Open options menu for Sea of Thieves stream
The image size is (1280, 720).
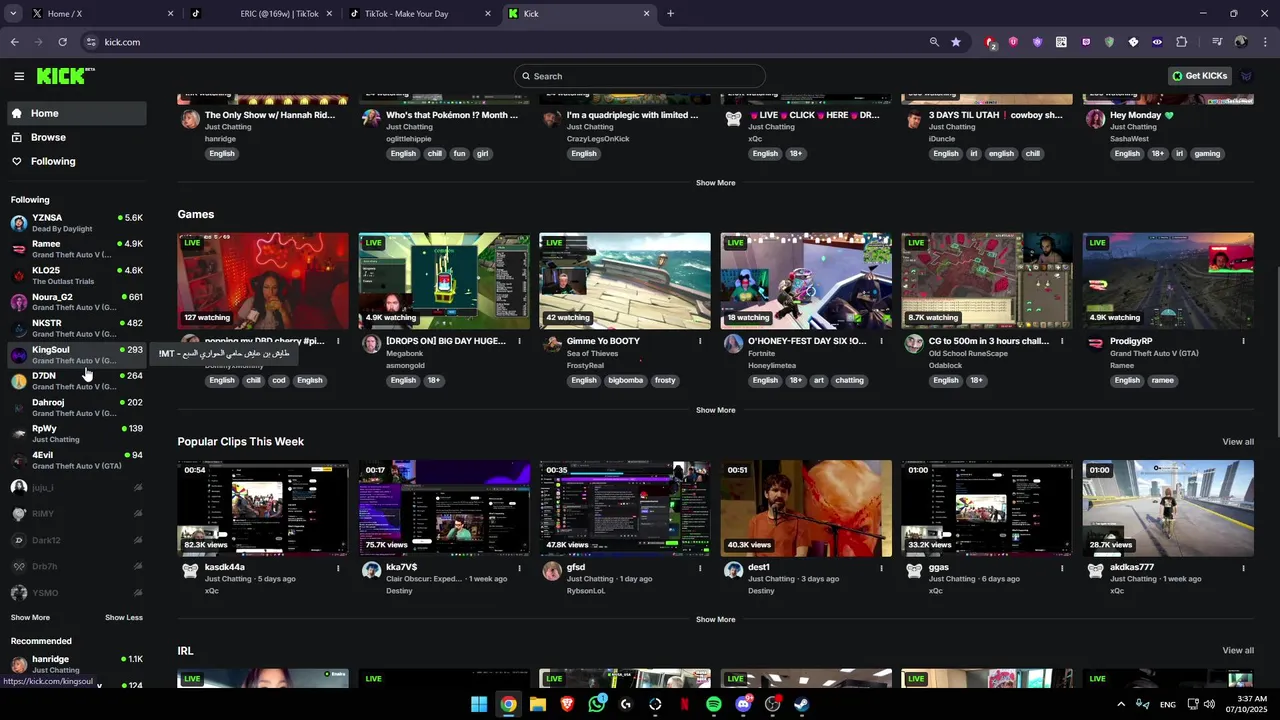(700, 341)
